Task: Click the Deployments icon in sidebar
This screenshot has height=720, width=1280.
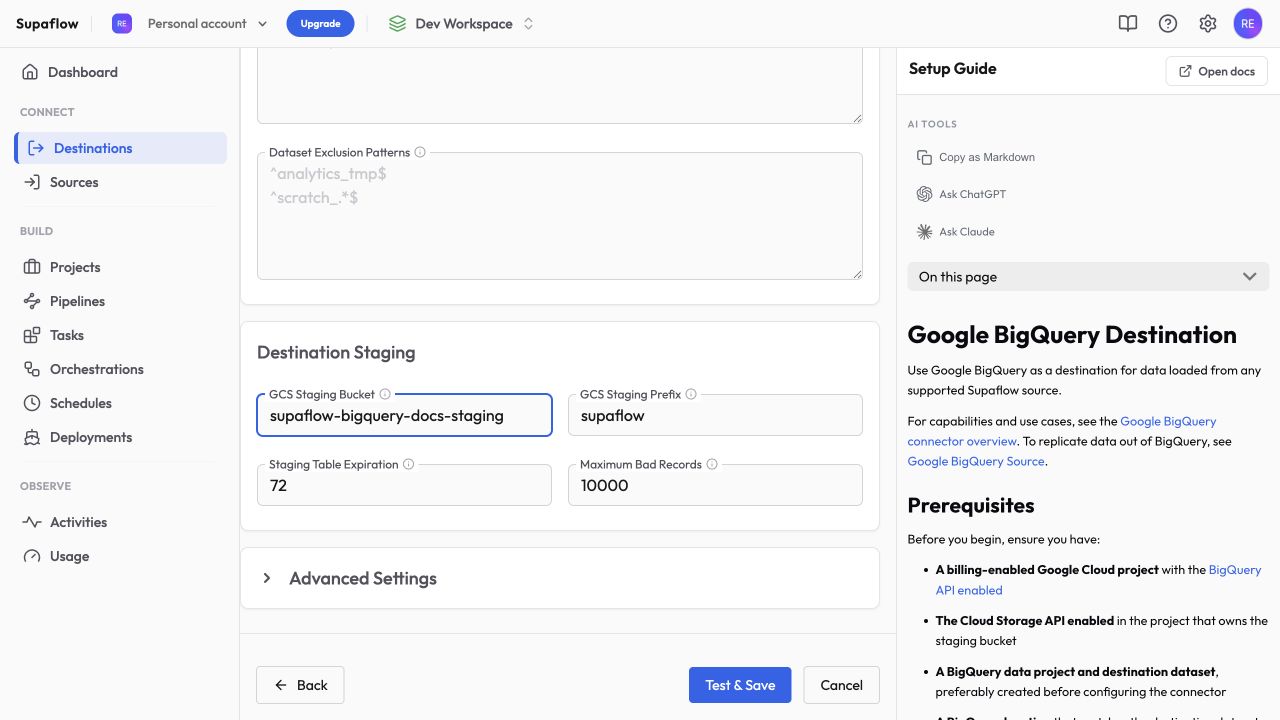Action: pyautogui.click(x=32, y=437)
